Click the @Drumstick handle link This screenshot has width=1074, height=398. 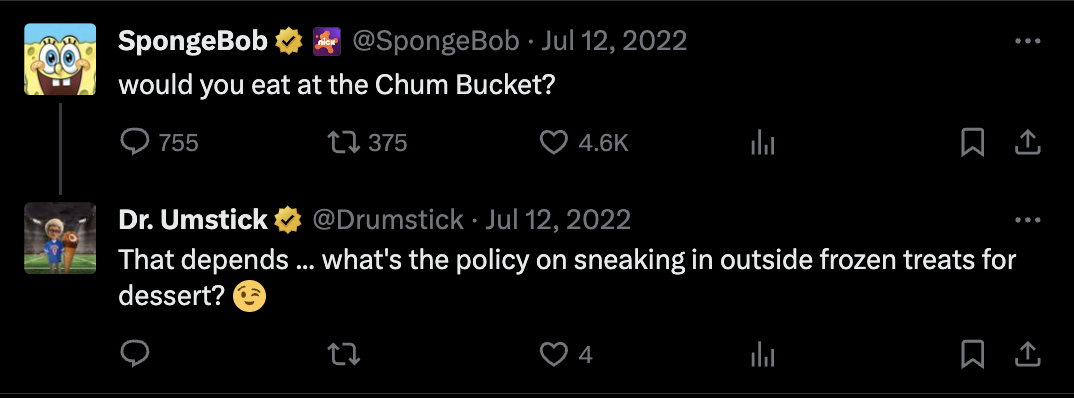pyautogui.click(x=388, y=221)
